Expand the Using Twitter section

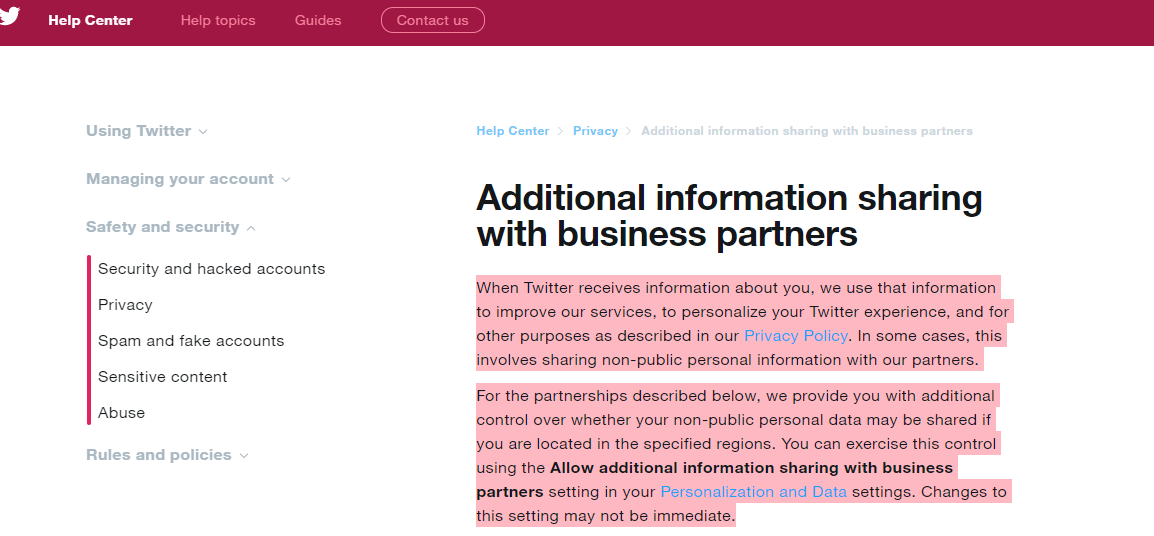(146, 131)
